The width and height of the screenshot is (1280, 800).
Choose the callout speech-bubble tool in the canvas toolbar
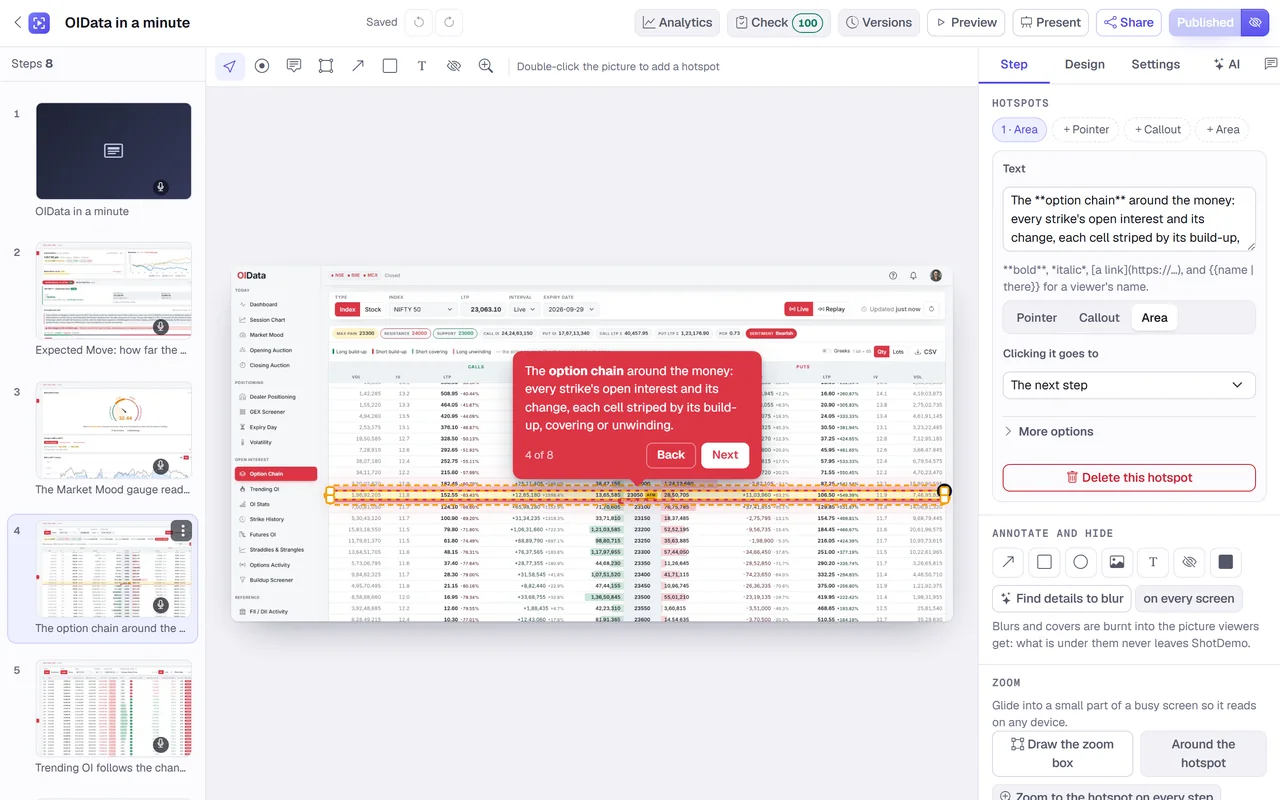pos(294,66)
